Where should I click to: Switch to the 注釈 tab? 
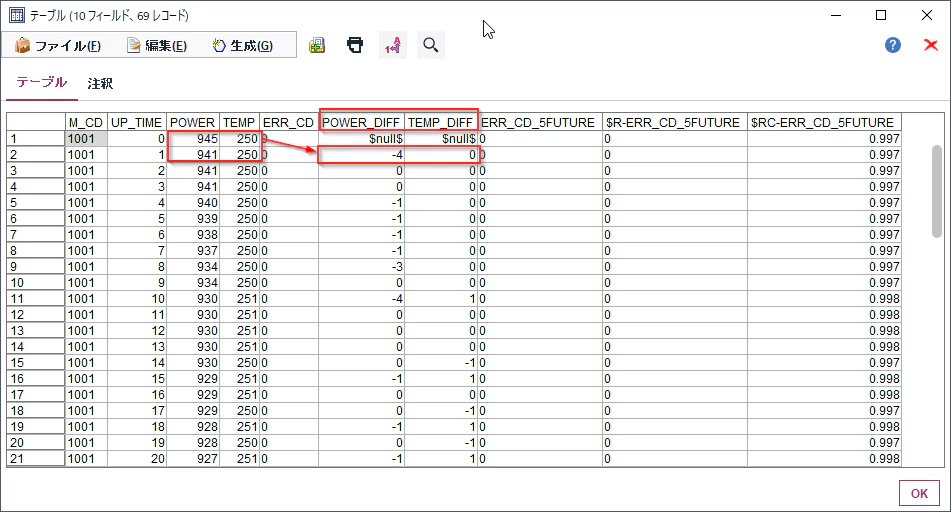coord(100,84)
